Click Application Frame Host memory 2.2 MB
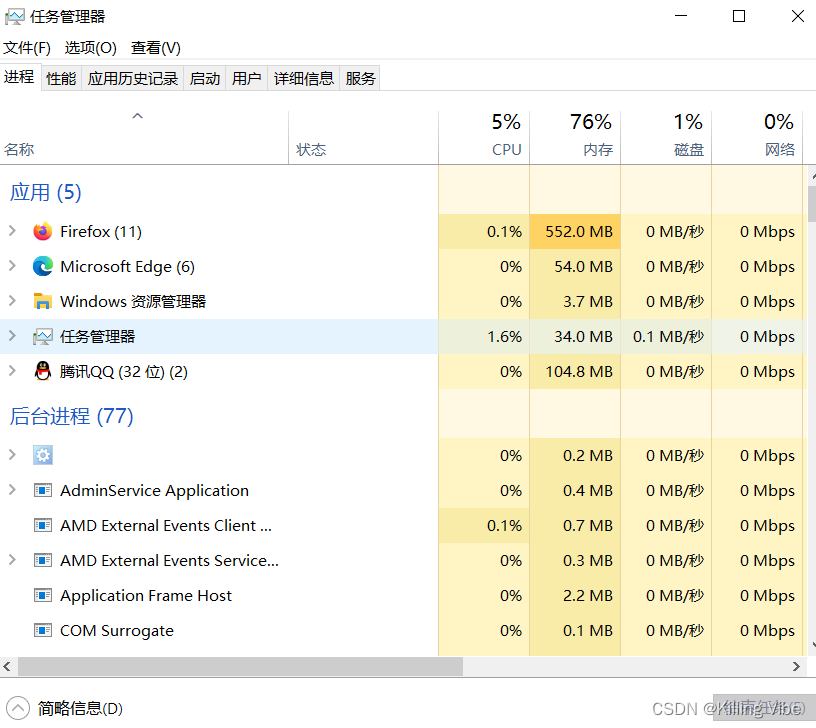The width and height of the screenshot is (816, 728). tap(588, 595)
